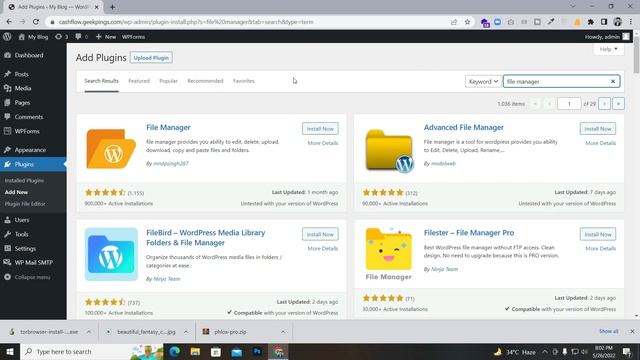The image size is (640, 360).
Task: Open Posts in the sidebar
Action: 21,74
